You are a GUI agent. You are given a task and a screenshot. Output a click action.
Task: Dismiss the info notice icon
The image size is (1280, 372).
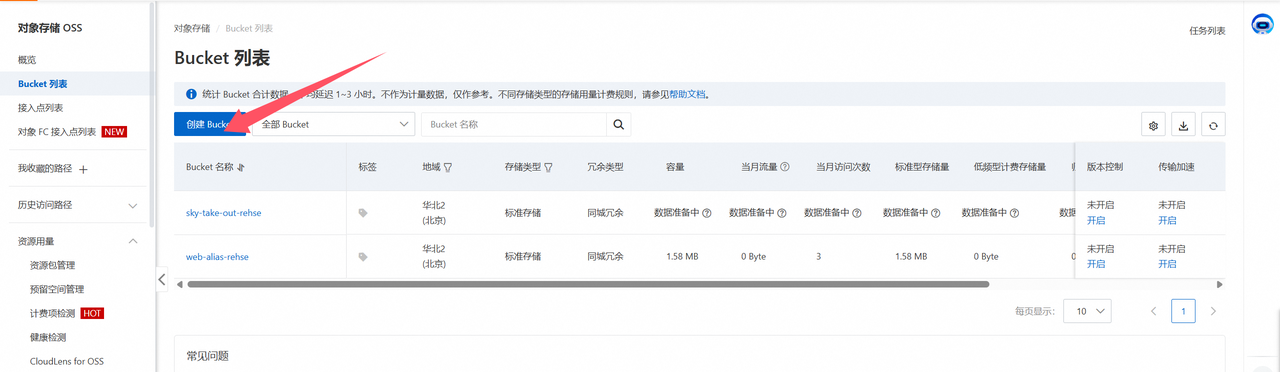[191, 94]
